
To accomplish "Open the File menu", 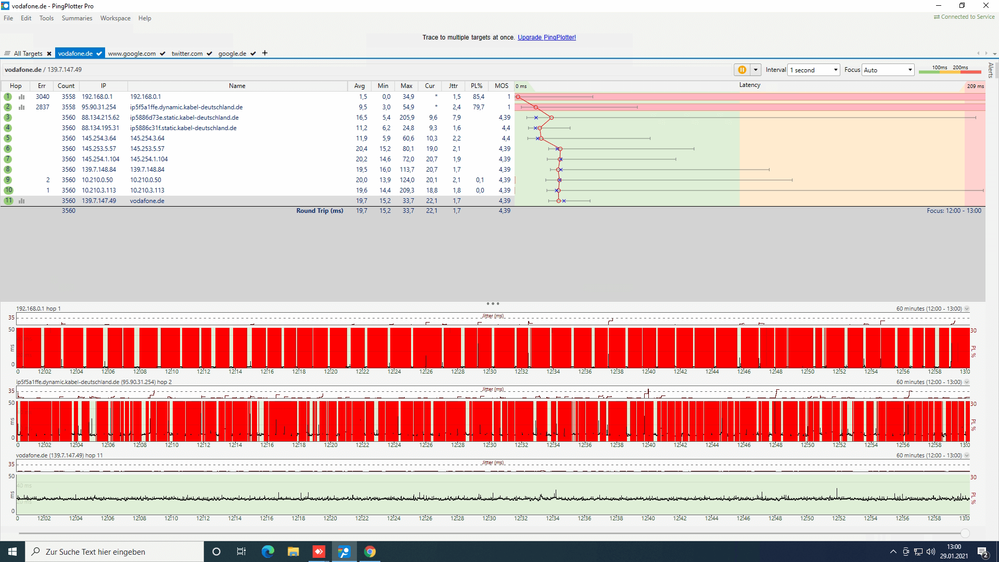I will pyautogui.click(x=8, y=18).
